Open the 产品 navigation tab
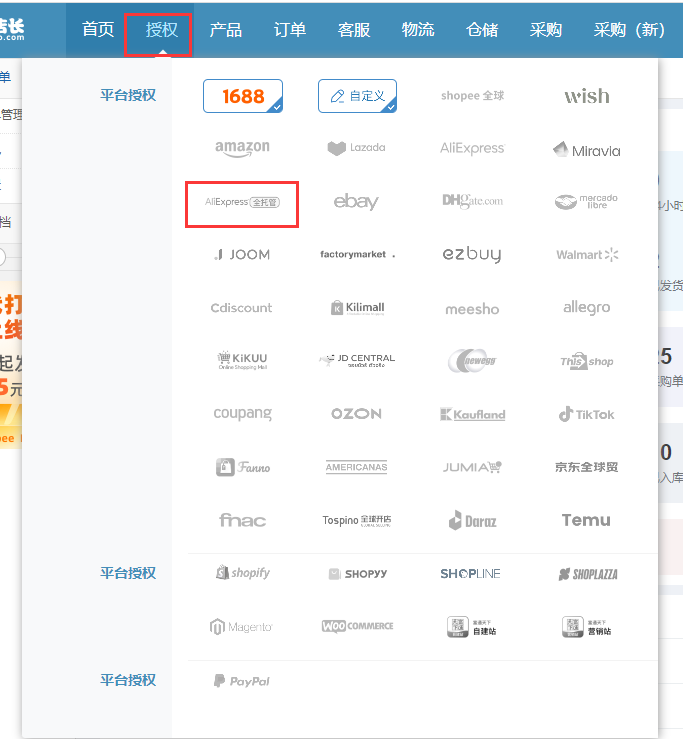 pyautogui.click(x=226, y=30)
